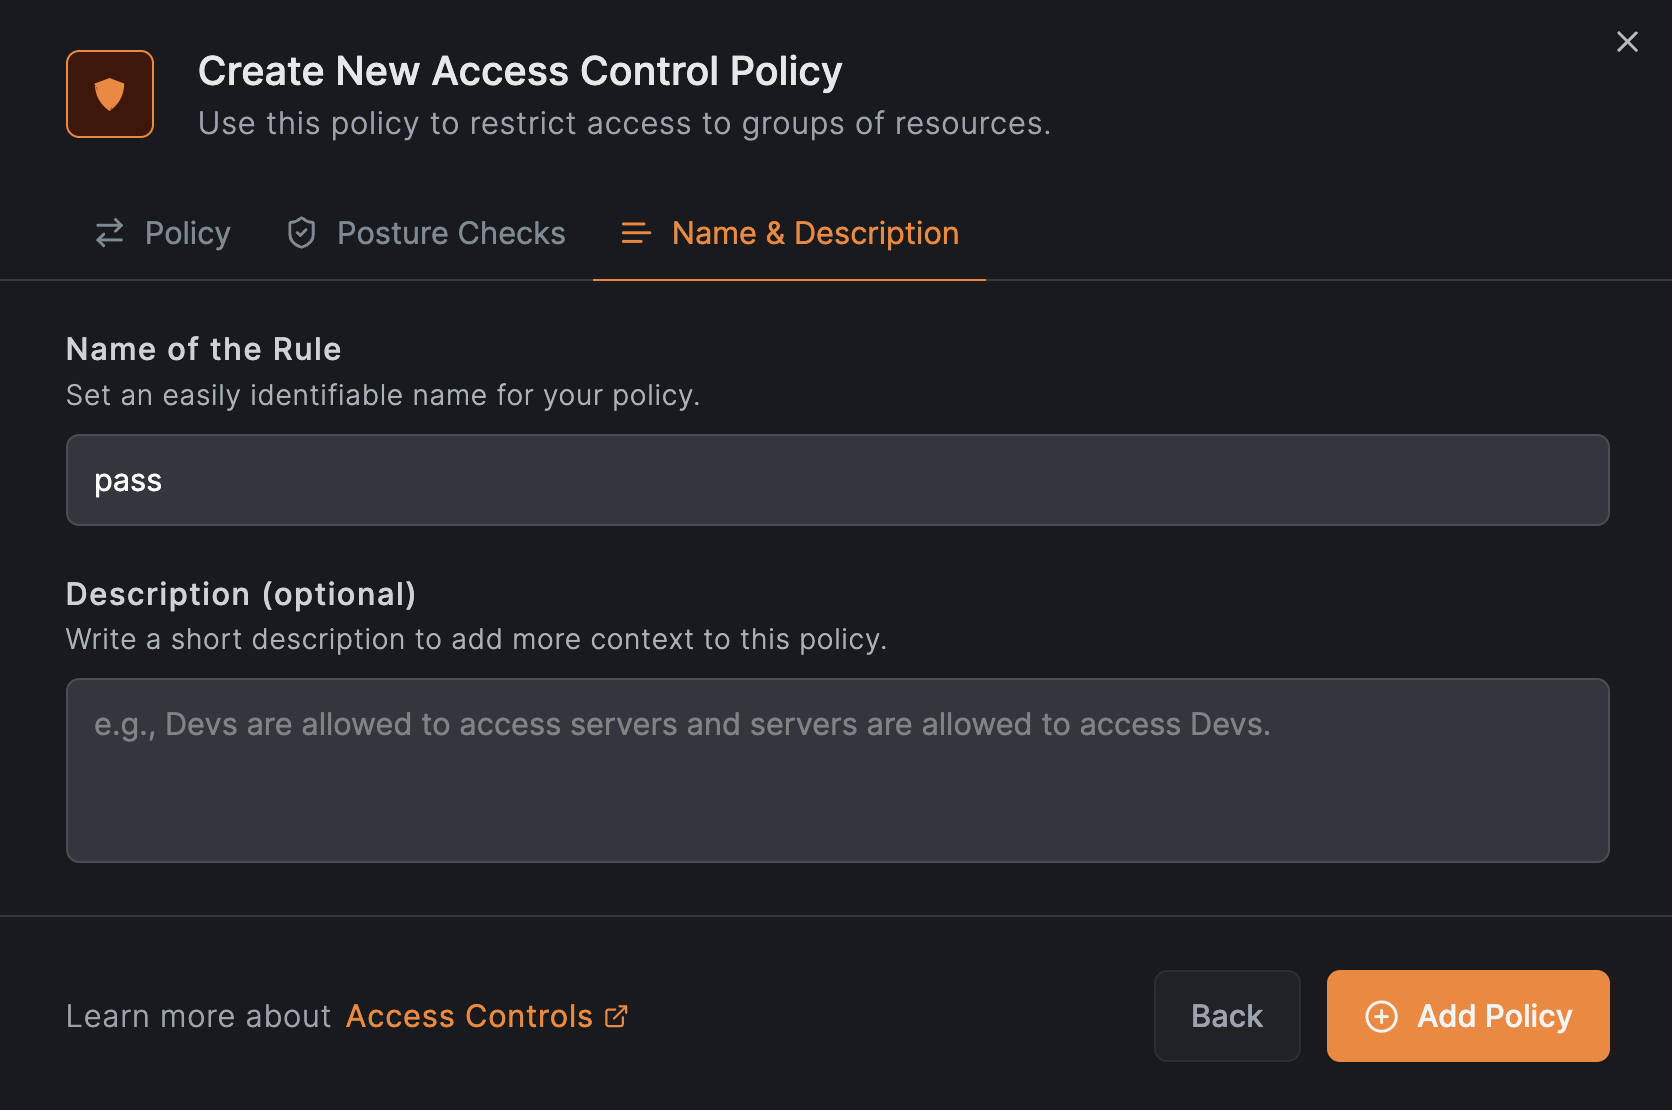Click the 'Learn more about' footer text

click(x=198, y=1016)
